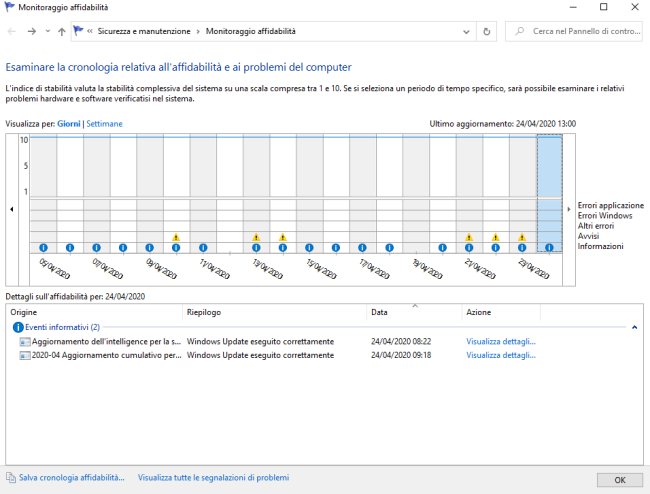Go back using the navigation back arrow
This screenshot has height=494, width=650.
(x=12, y=31)
